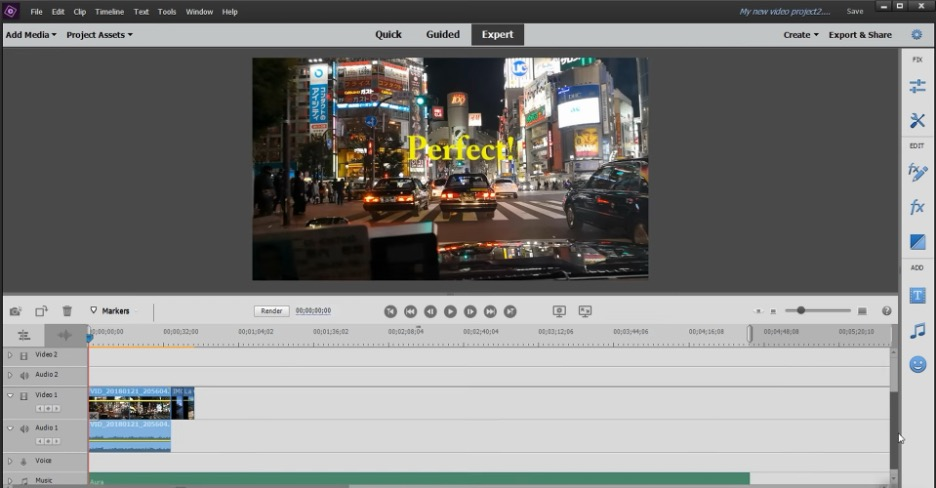Open the Create dropdown

[x=800, y=35]
